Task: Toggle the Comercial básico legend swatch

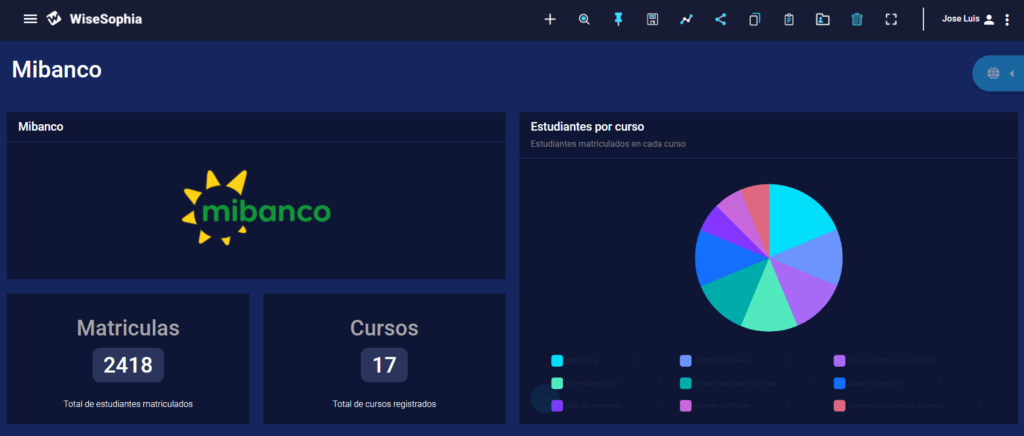Action: (686, 361)
